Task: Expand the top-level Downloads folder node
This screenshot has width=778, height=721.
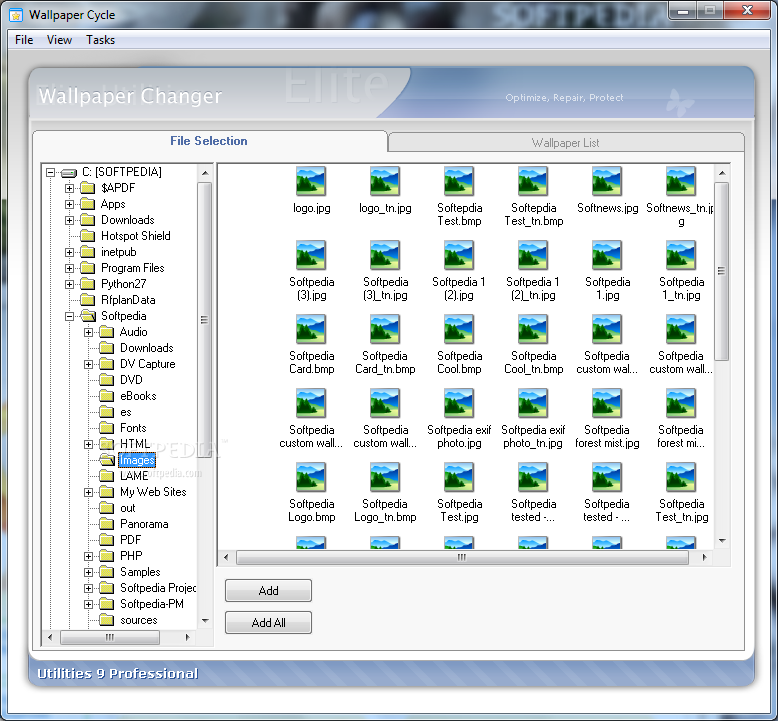Action: 69,220
